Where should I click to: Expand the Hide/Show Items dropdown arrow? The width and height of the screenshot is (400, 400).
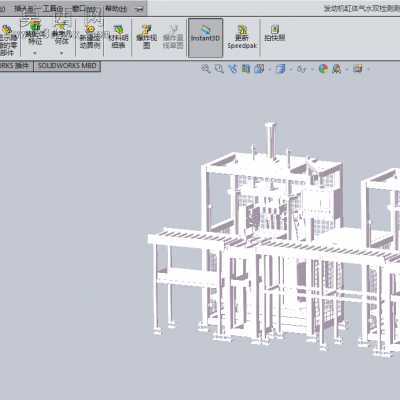point(312,69)
